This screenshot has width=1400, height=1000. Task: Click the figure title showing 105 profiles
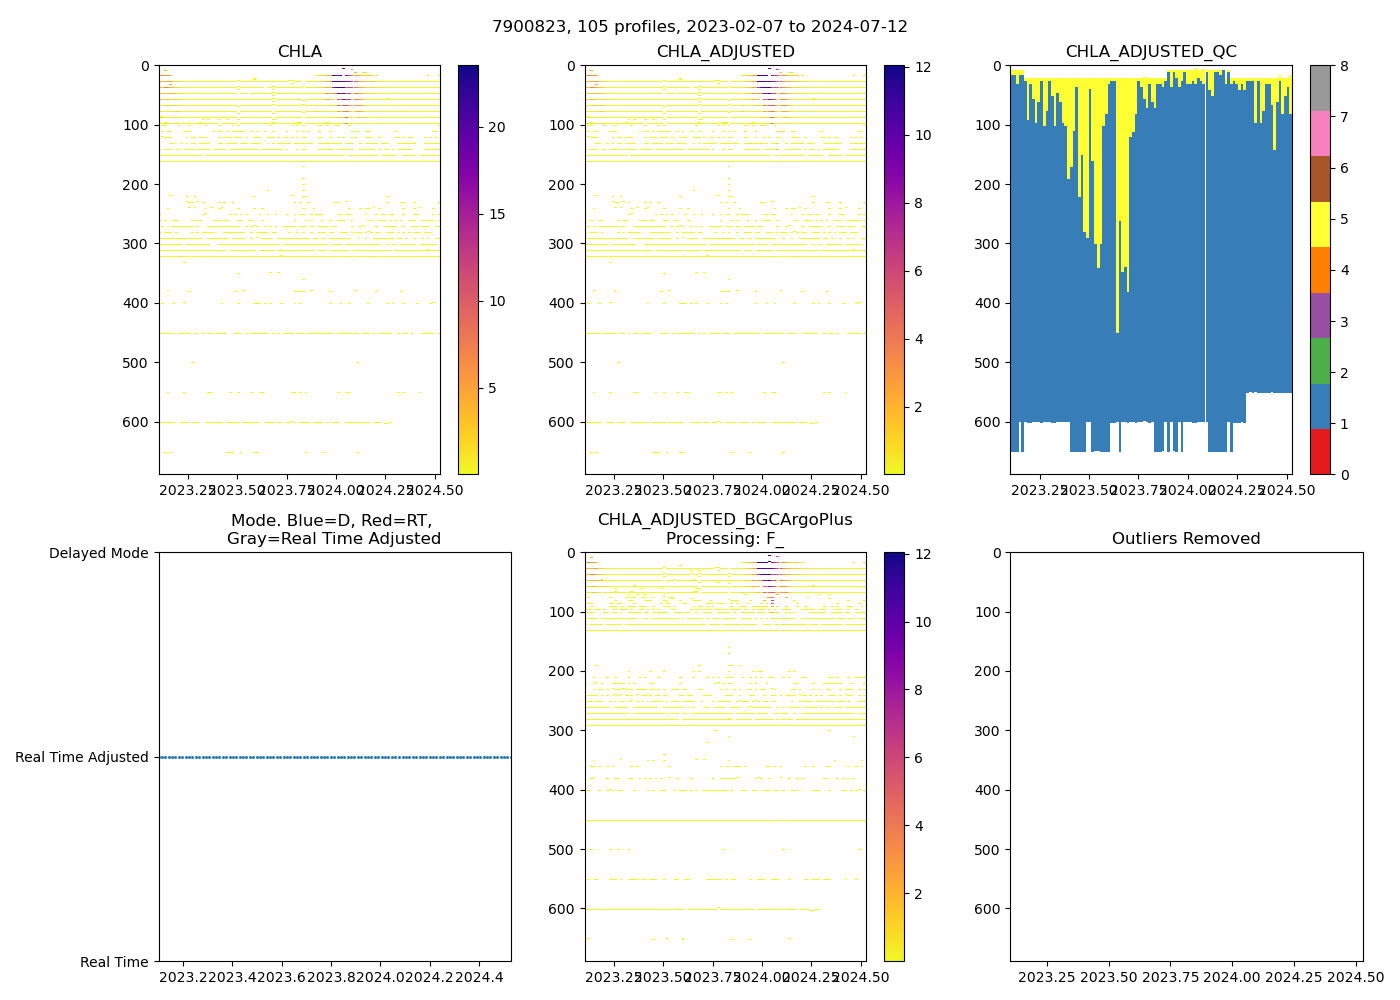[699, 27]
